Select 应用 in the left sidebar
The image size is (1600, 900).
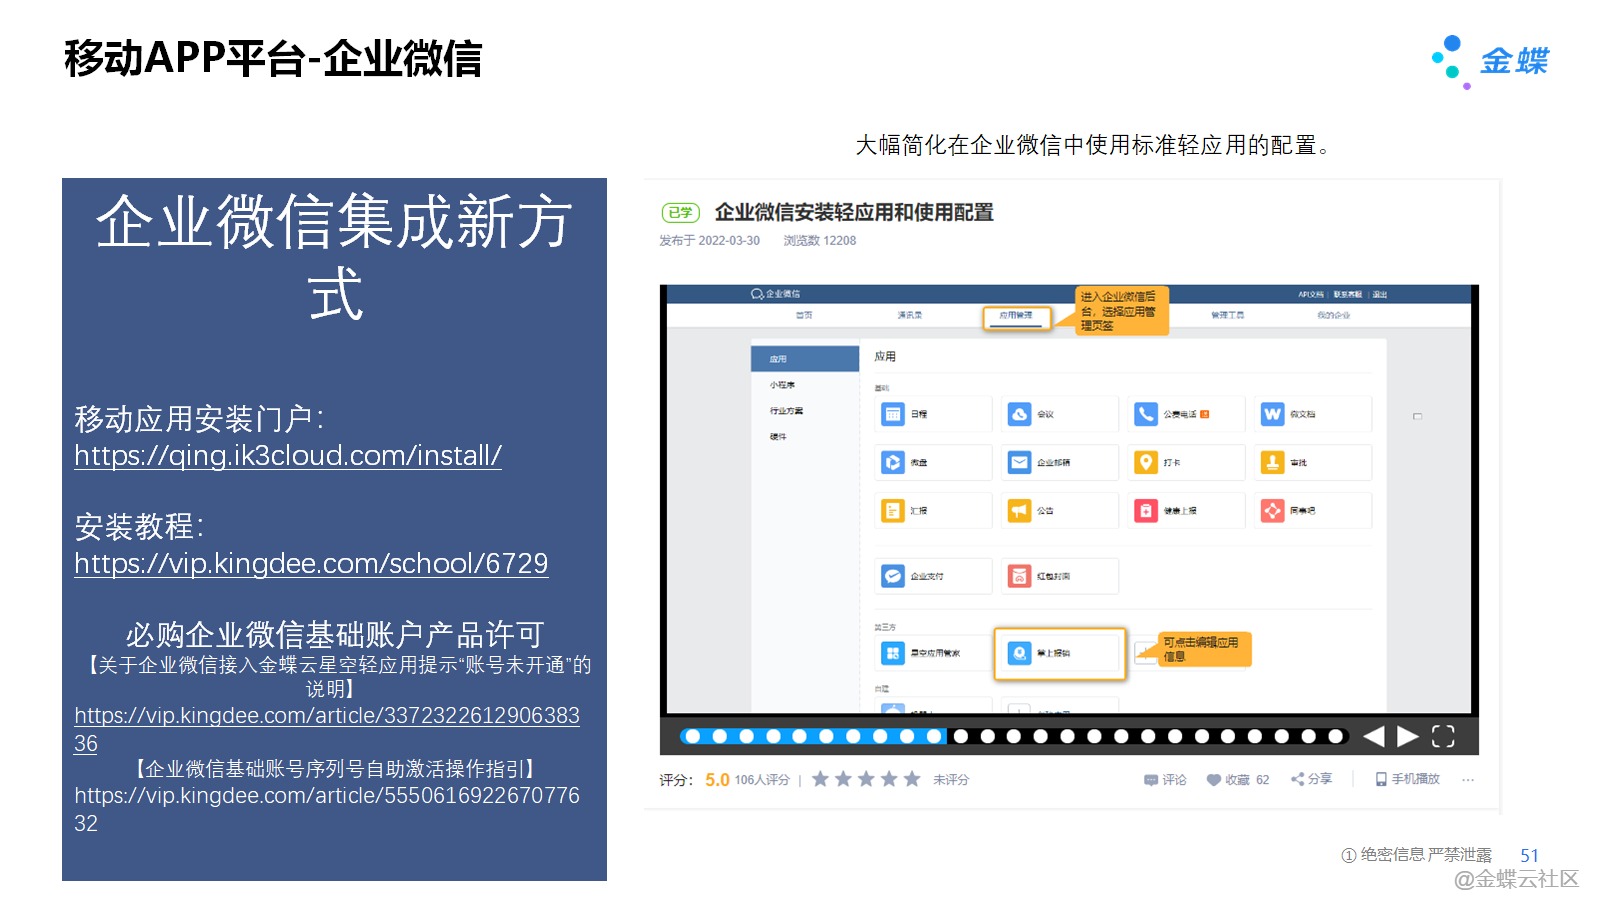tap(805, 359)
